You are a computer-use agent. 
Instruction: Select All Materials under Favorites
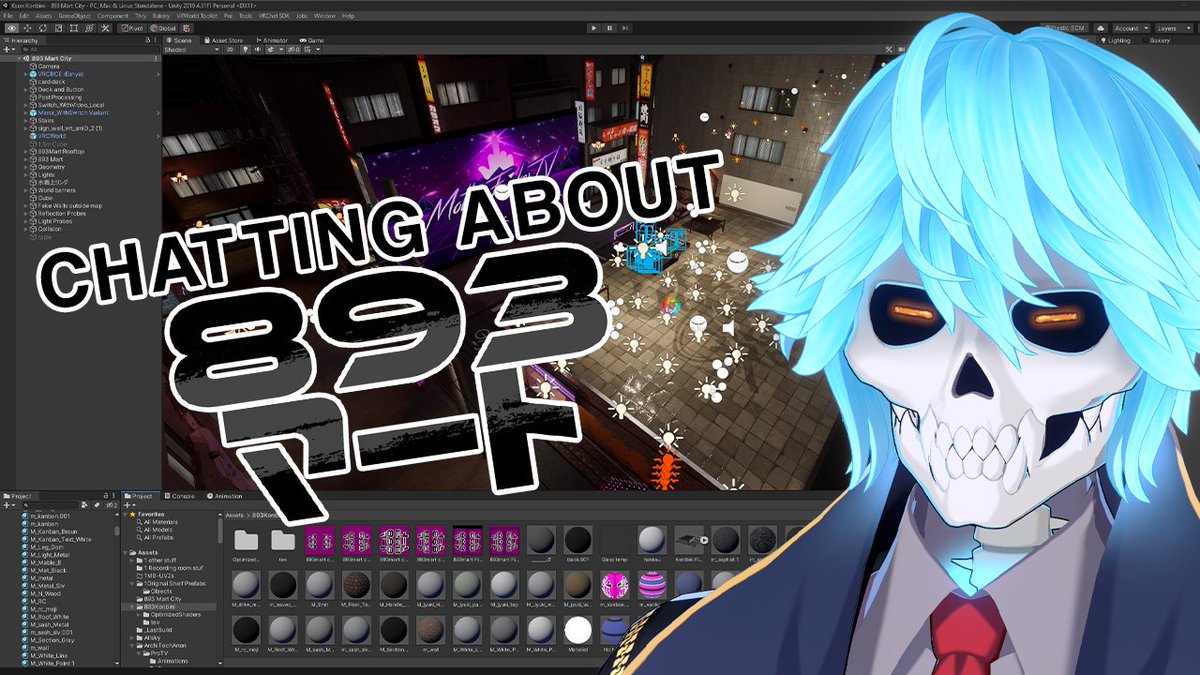point(161,521)
